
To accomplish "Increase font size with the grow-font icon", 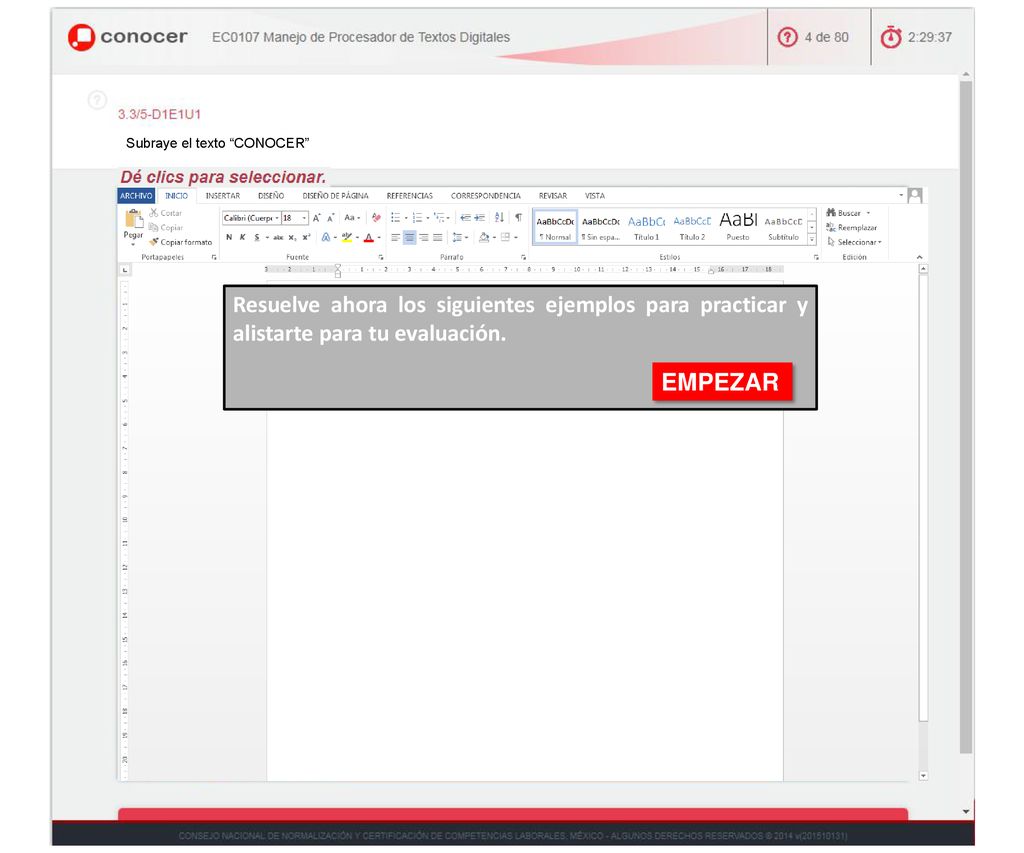I will 317,218.
